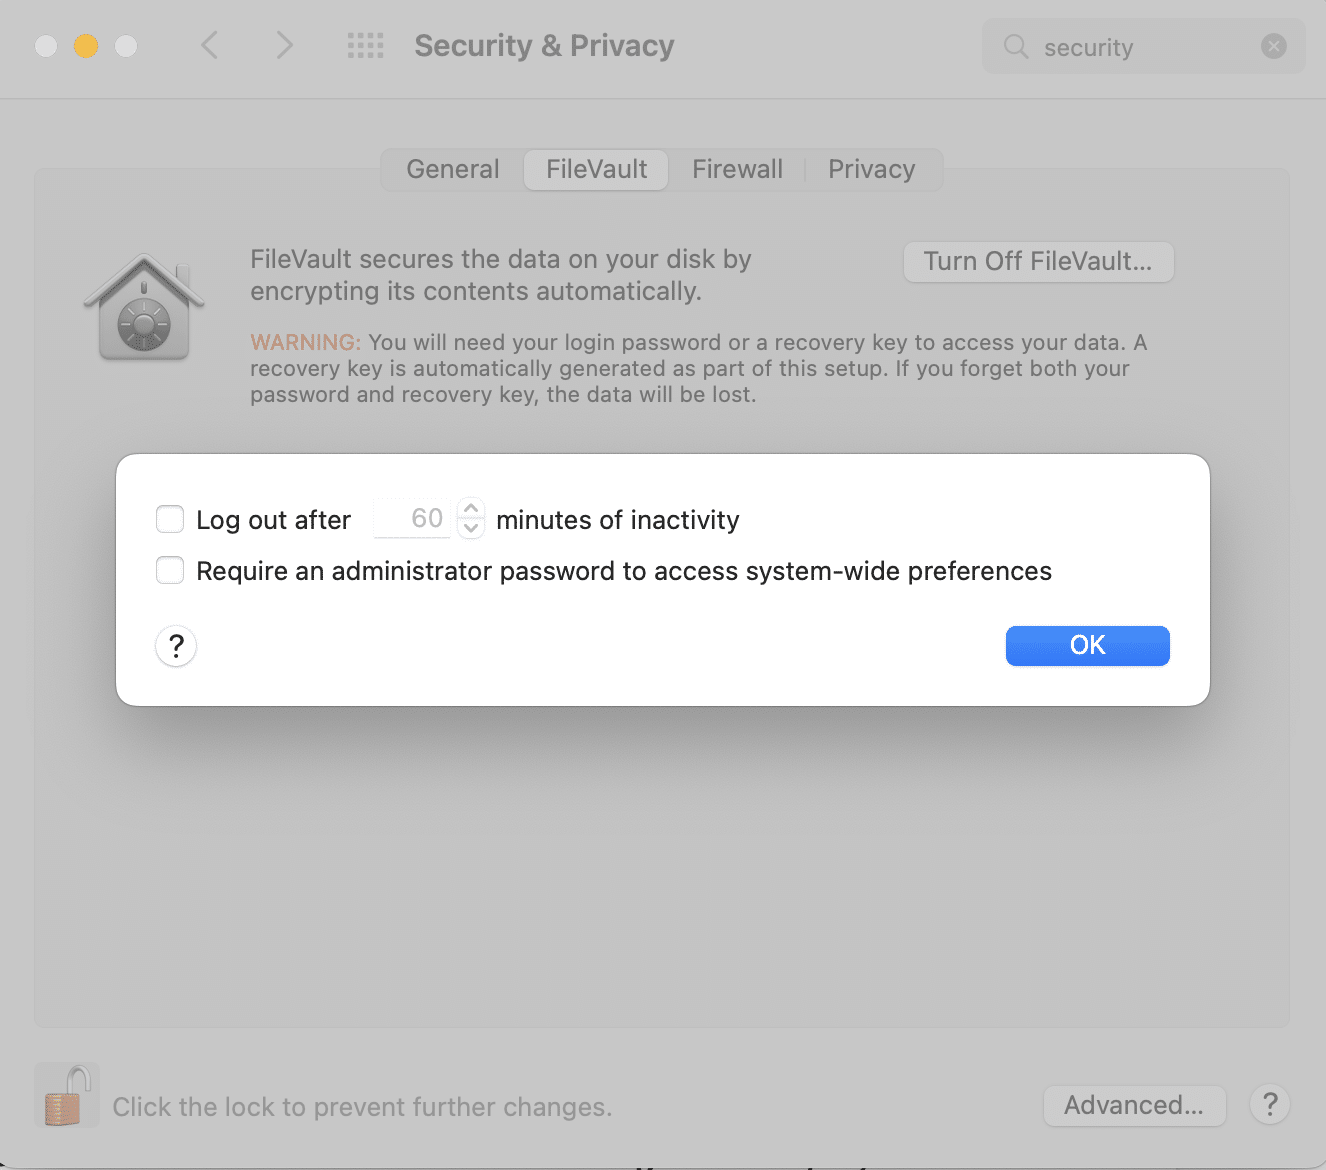Clear the security search text

1273,46
